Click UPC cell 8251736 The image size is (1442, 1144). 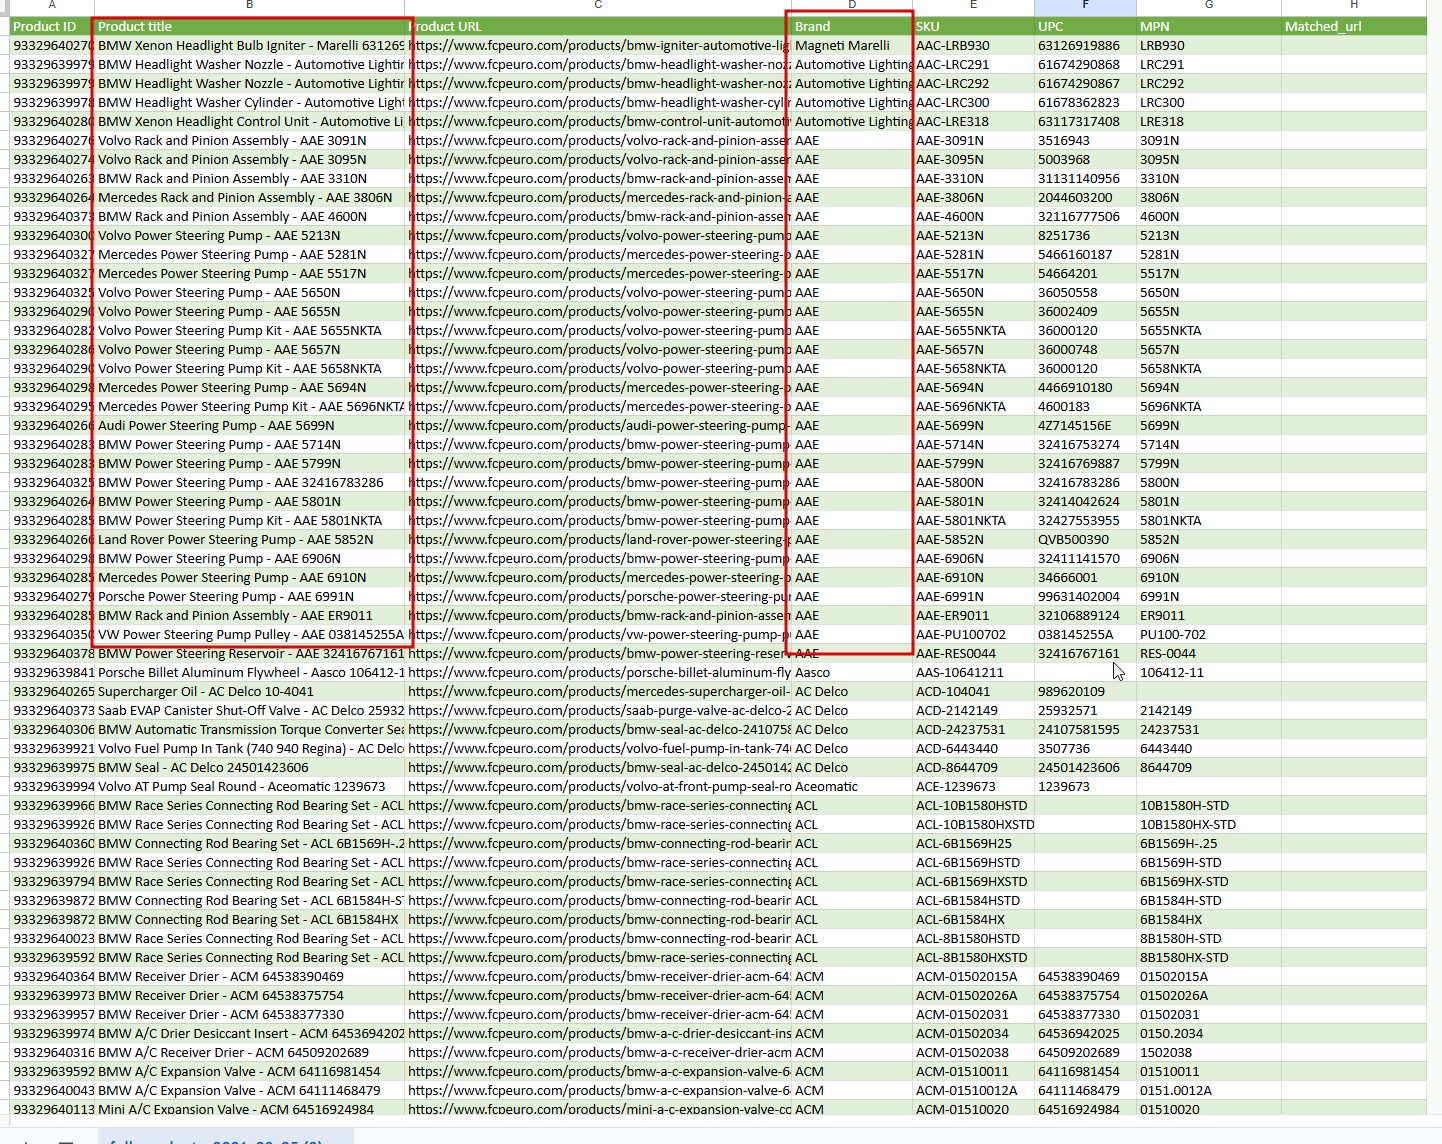point(1085,235)
